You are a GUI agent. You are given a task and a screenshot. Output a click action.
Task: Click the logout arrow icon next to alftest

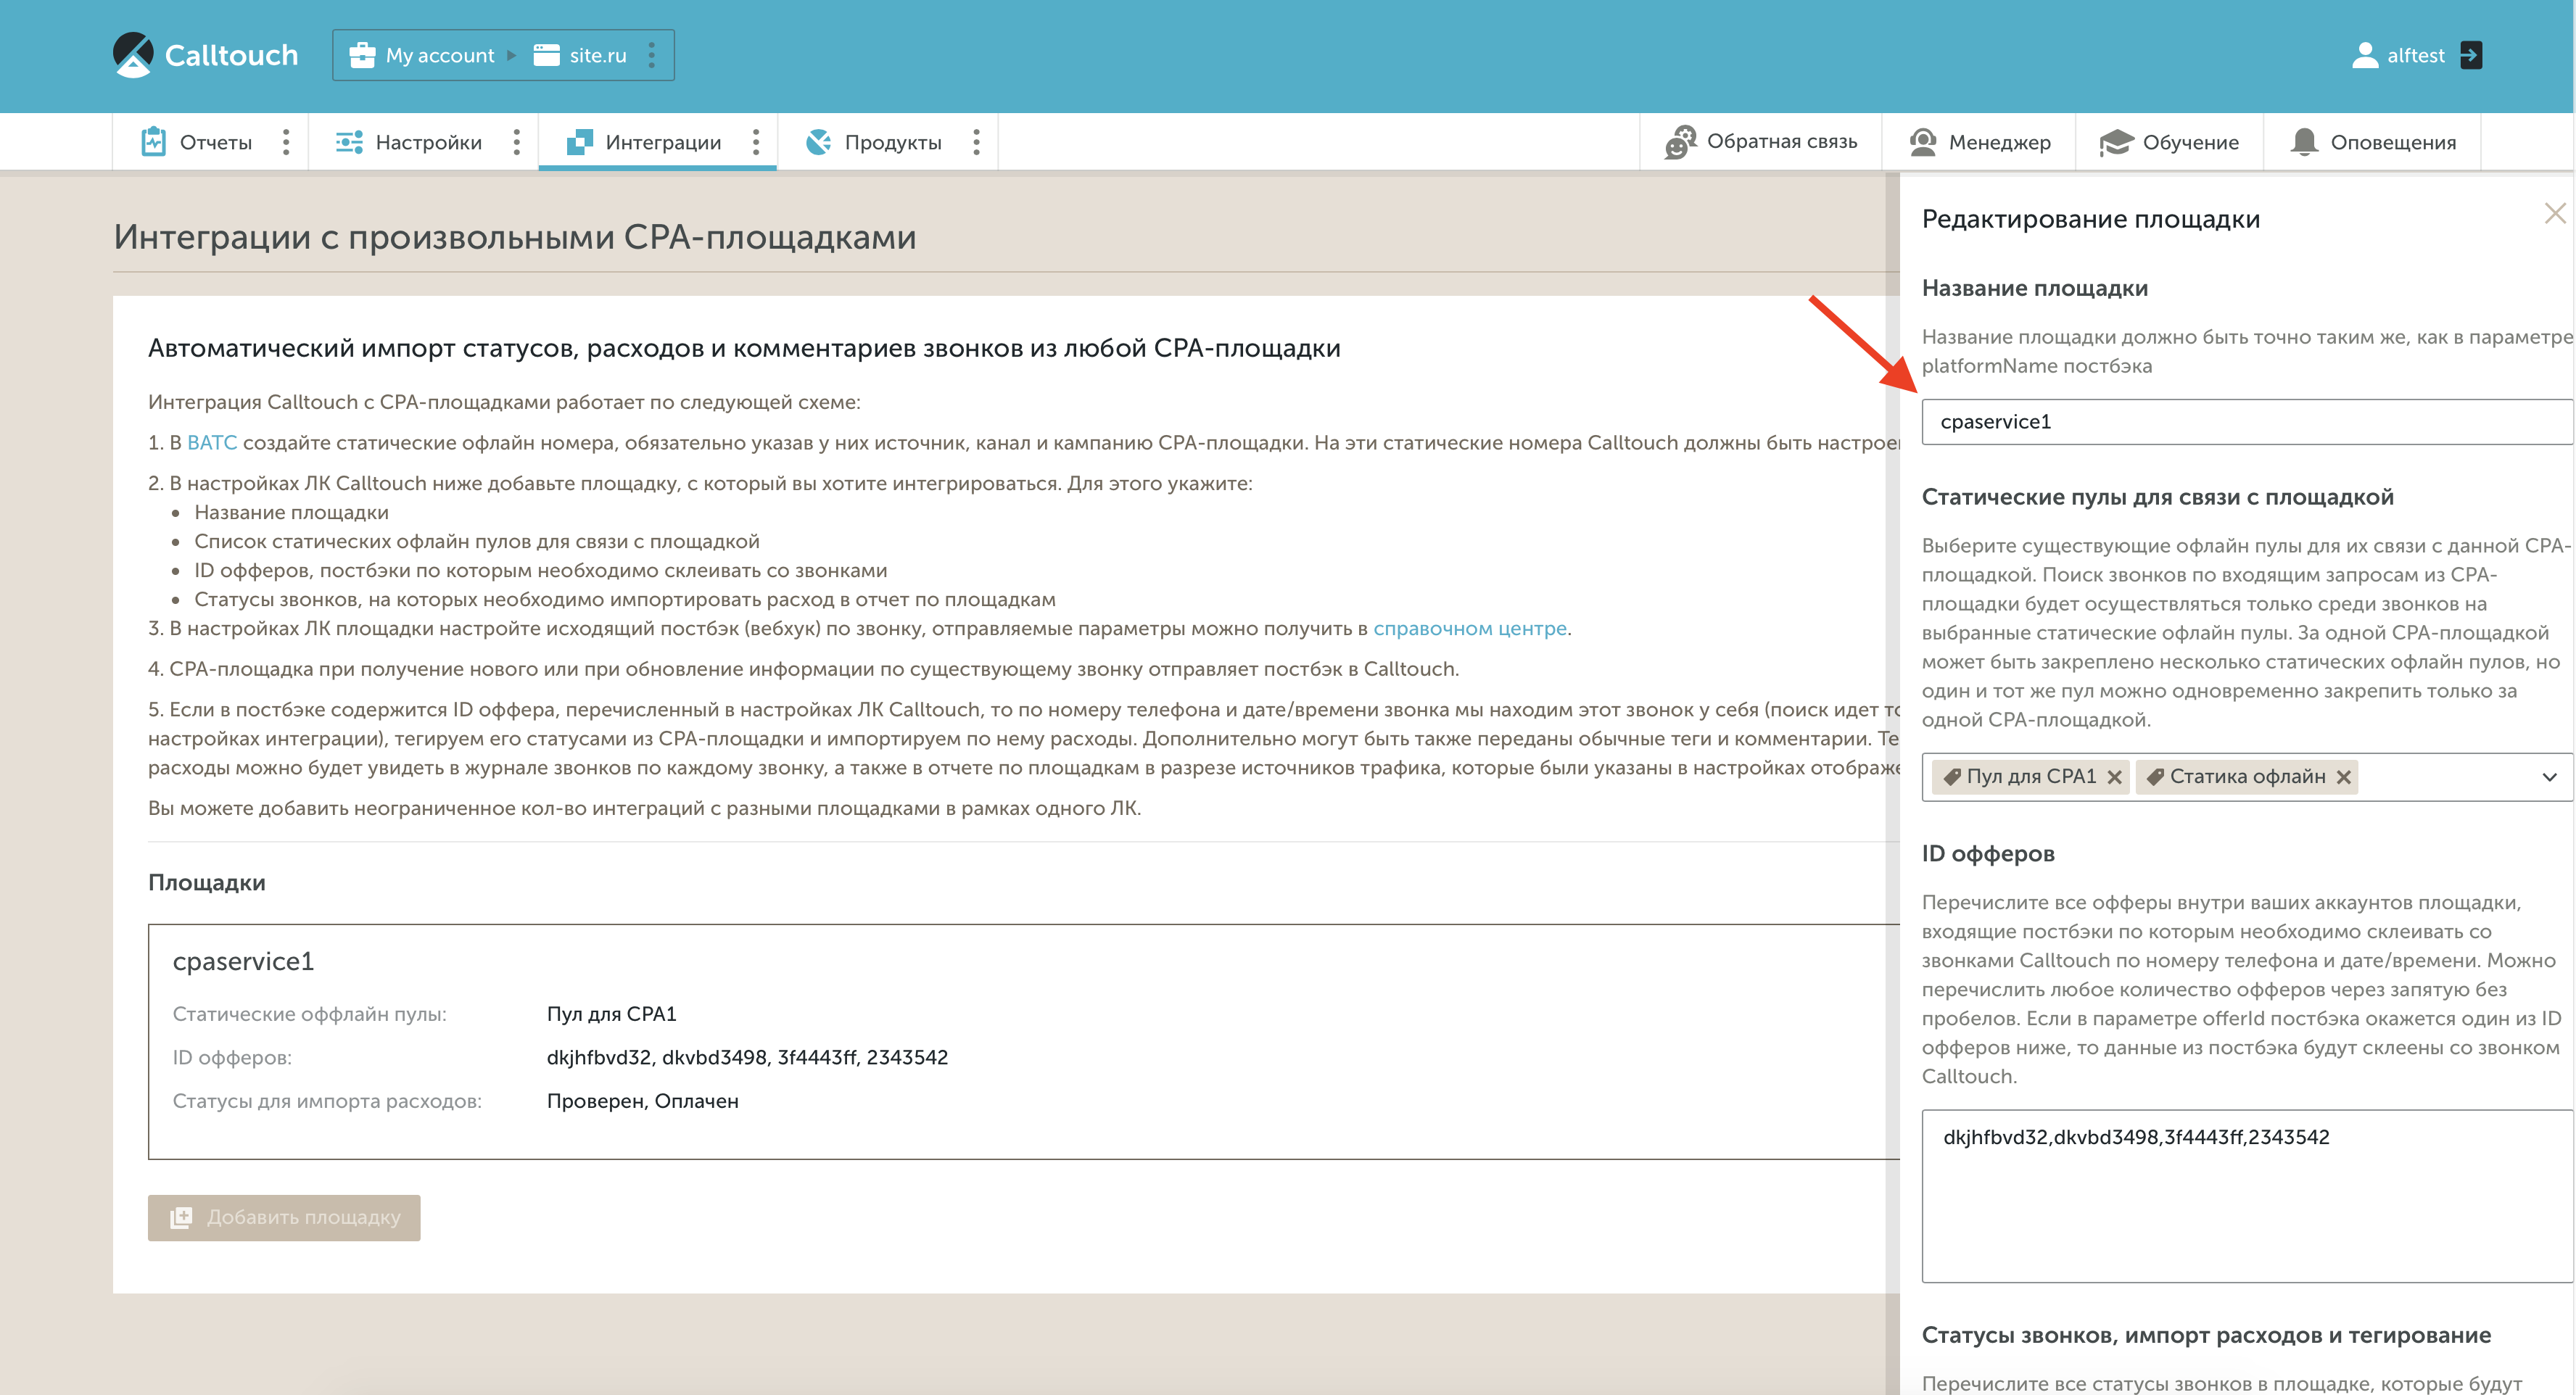coord(2470,55)
